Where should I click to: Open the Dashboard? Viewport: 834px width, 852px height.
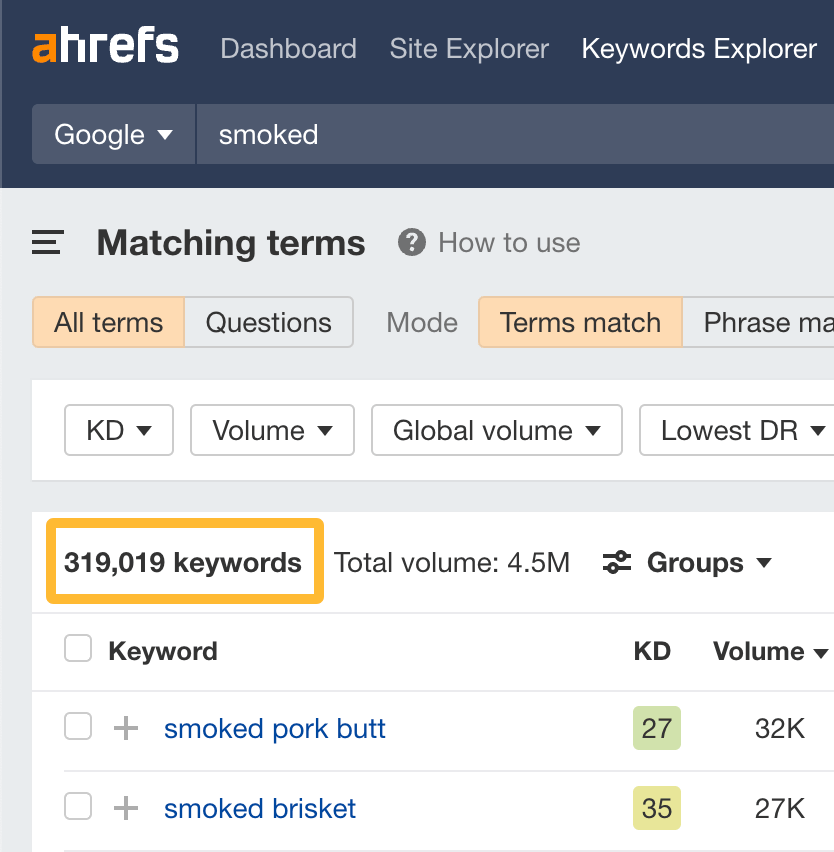click(x=288, y=48)
